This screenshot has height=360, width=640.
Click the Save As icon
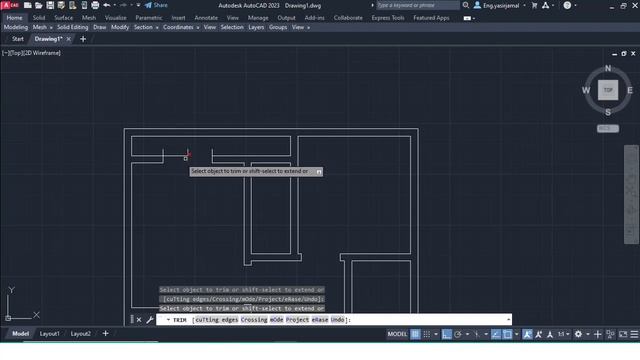coord(61,5)
